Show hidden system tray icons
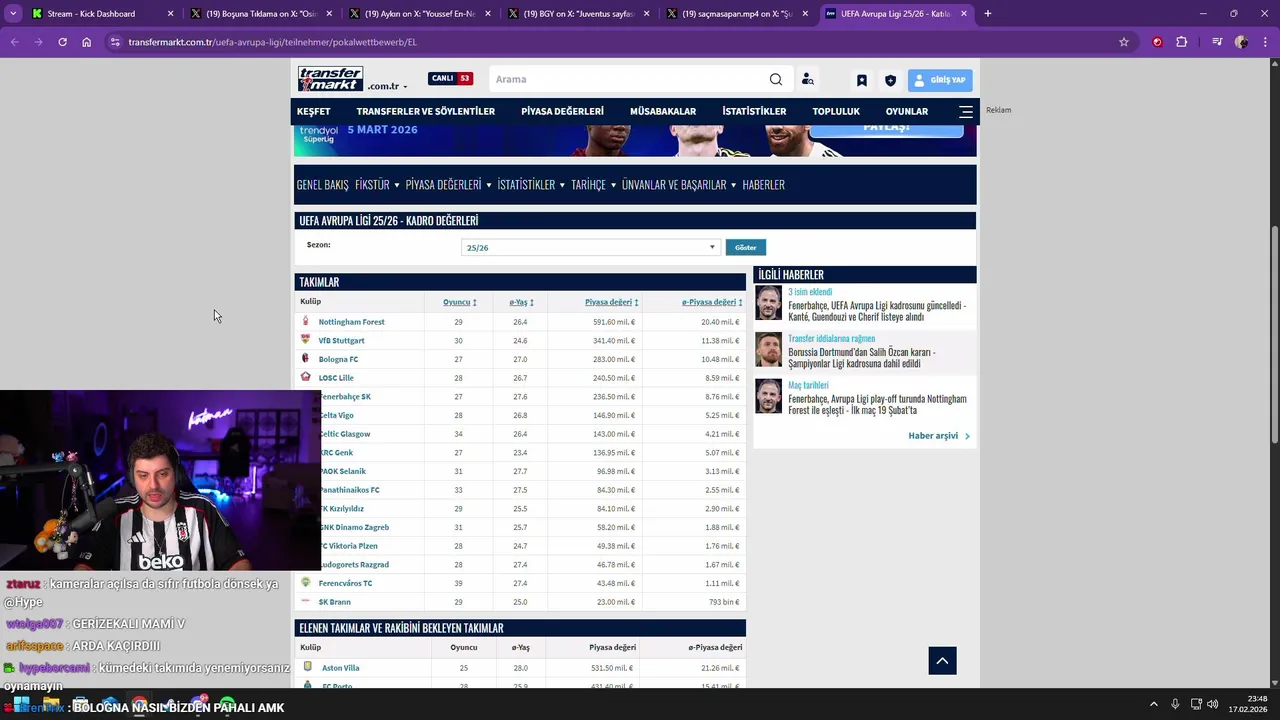The height and width of the screenshot is (720, 1280). point(1154,705)
